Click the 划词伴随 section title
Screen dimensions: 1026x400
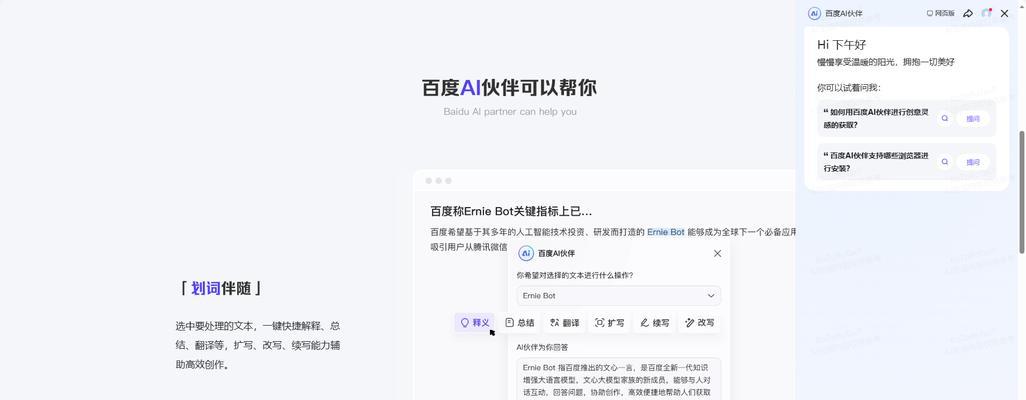point(221,288)
